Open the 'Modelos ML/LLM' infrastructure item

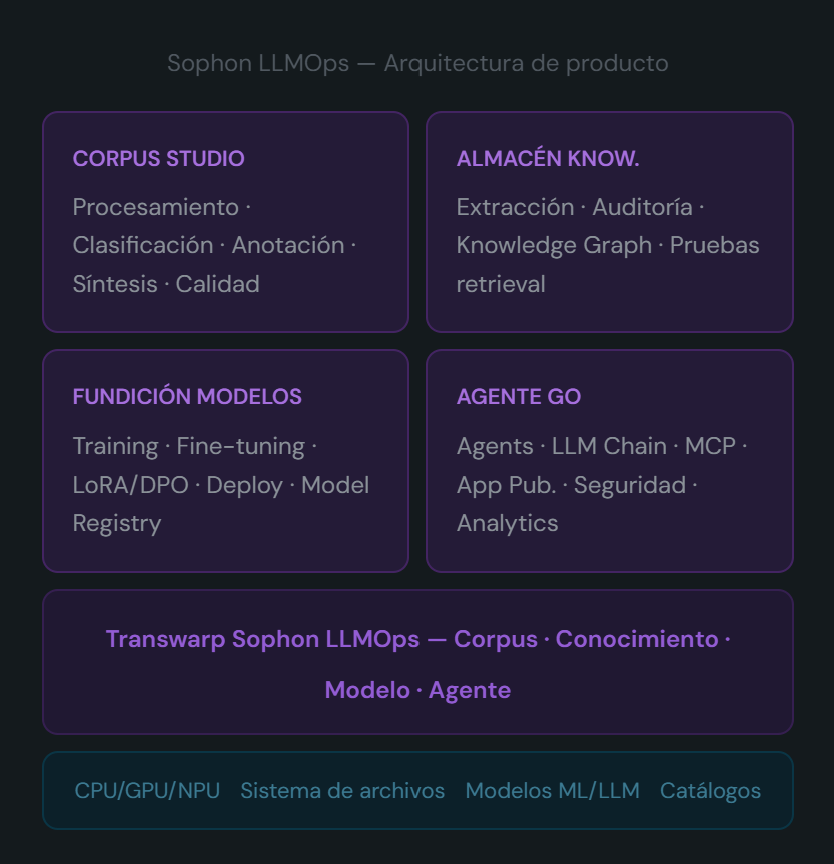552,791
